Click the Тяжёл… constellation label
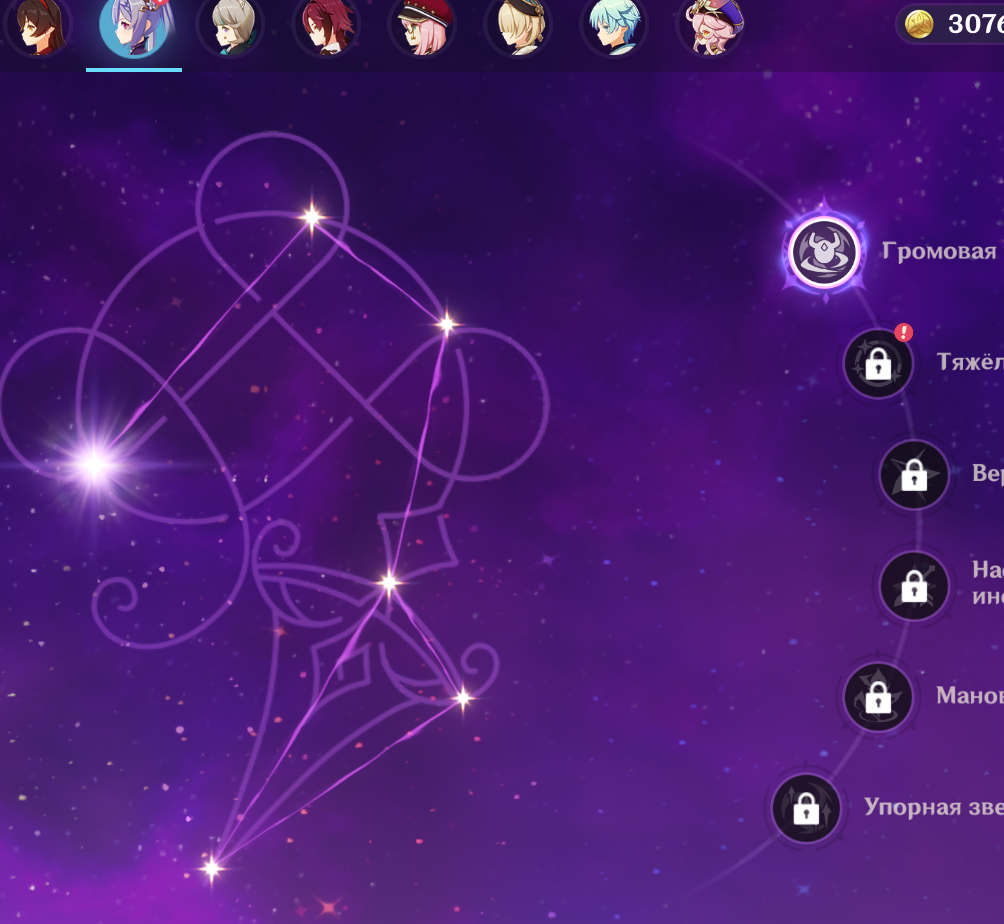The width and height of the screenshot is (1004, 924). tap(969, 362)
